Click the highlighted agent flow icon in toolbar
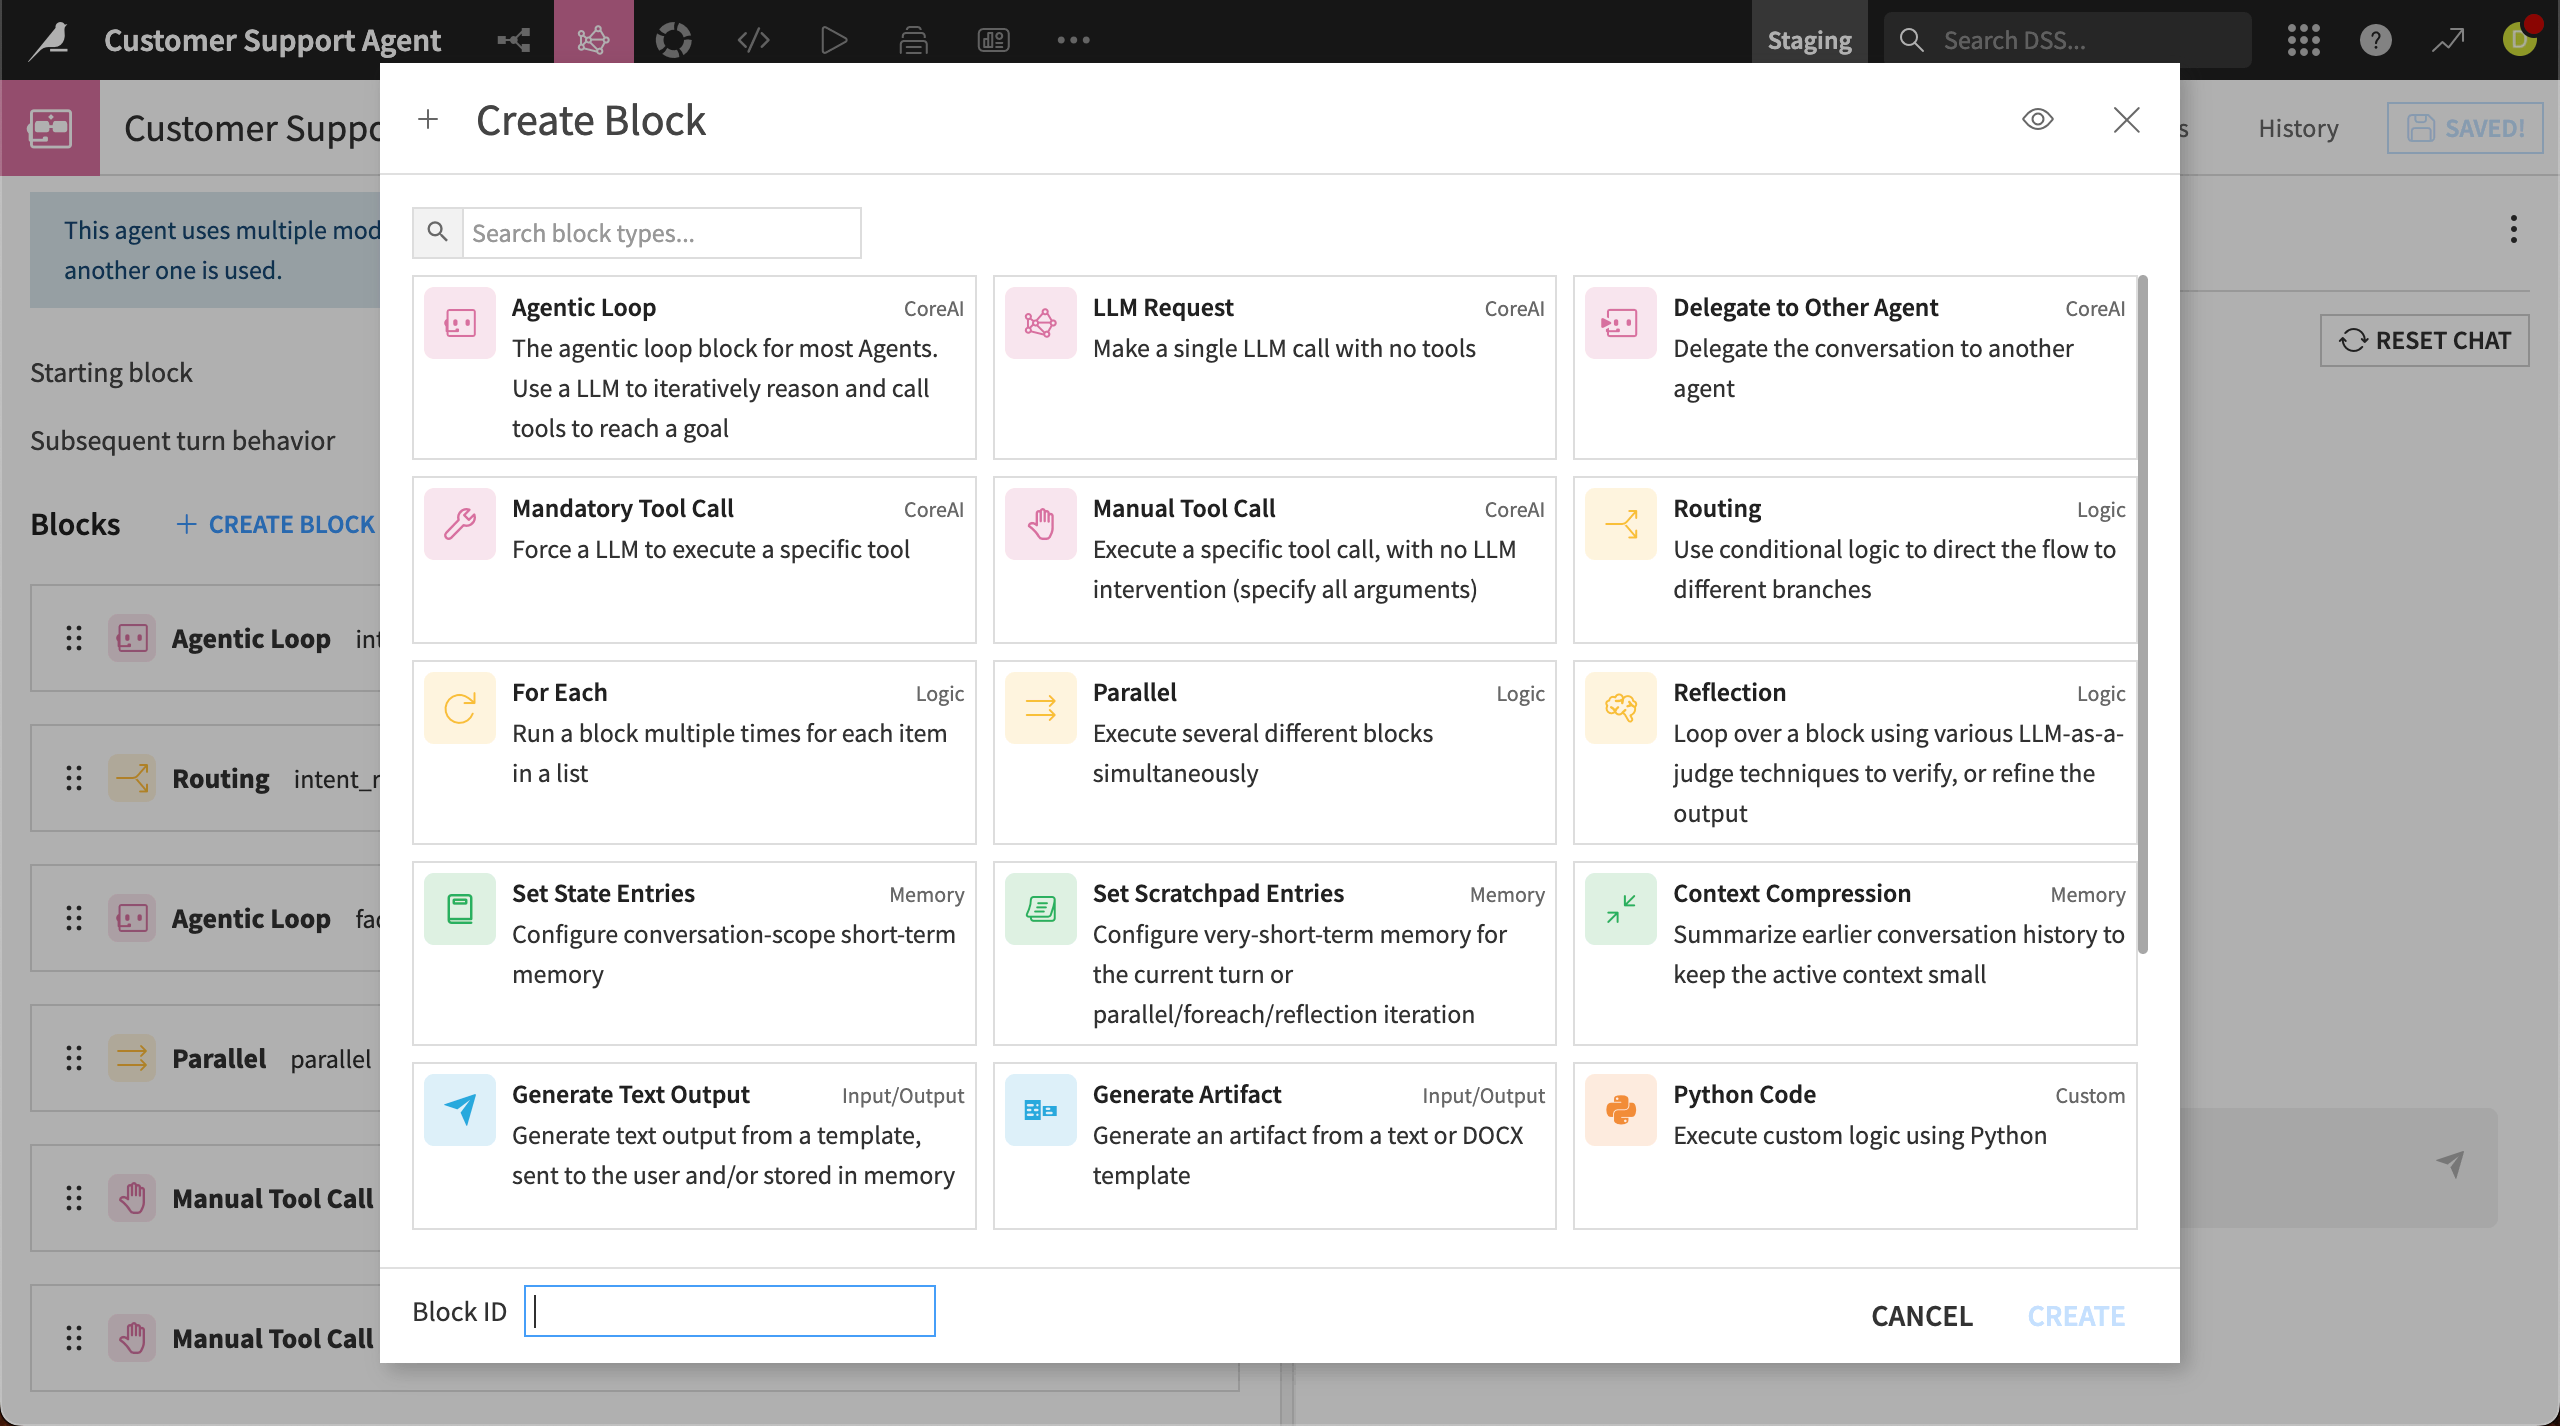This screenshot has width=2560, height=1426. [x=593, y=40]
